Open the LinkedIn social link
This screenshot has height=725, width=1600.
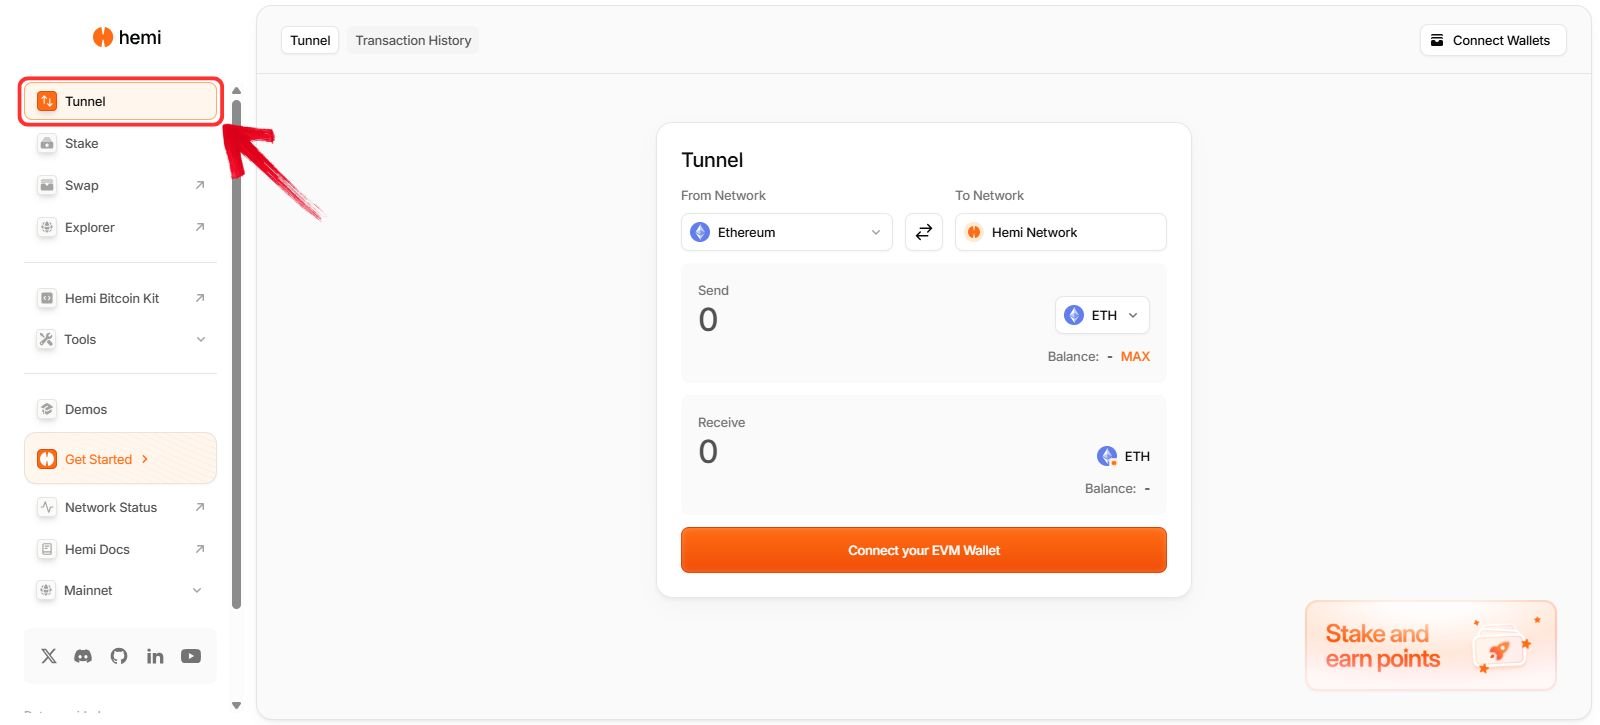(x=155, y=656)
